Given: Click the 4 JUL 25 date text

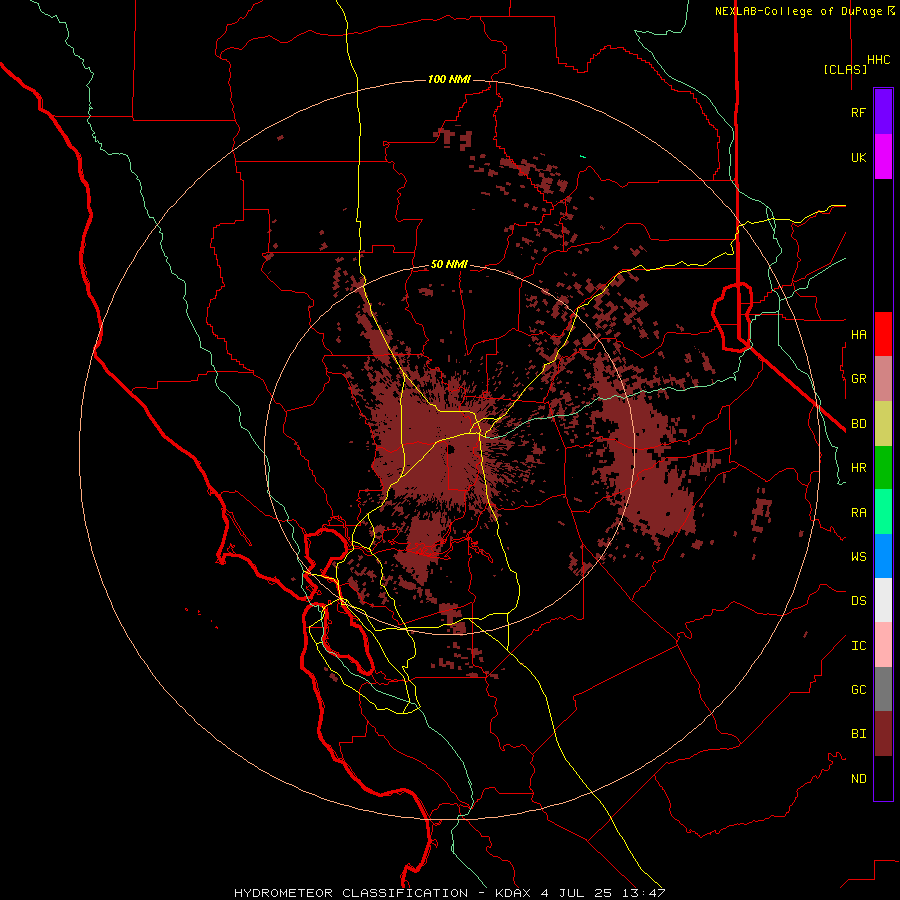Looking at the screenshot, I should coord(576,893).
